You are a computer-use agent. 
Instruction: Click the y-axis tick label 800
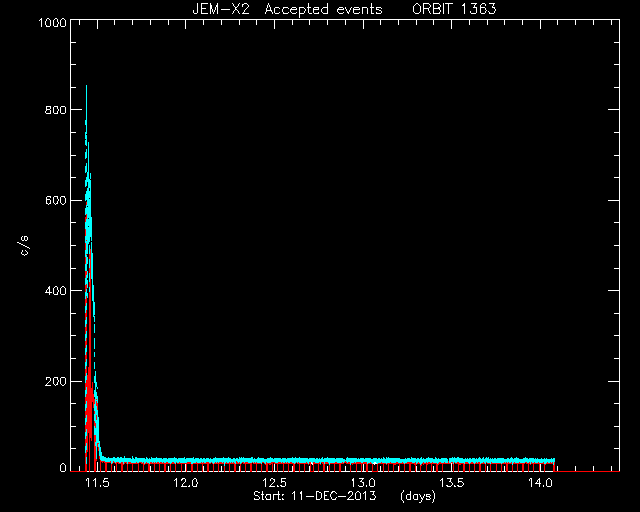click(x=55, y=110)
